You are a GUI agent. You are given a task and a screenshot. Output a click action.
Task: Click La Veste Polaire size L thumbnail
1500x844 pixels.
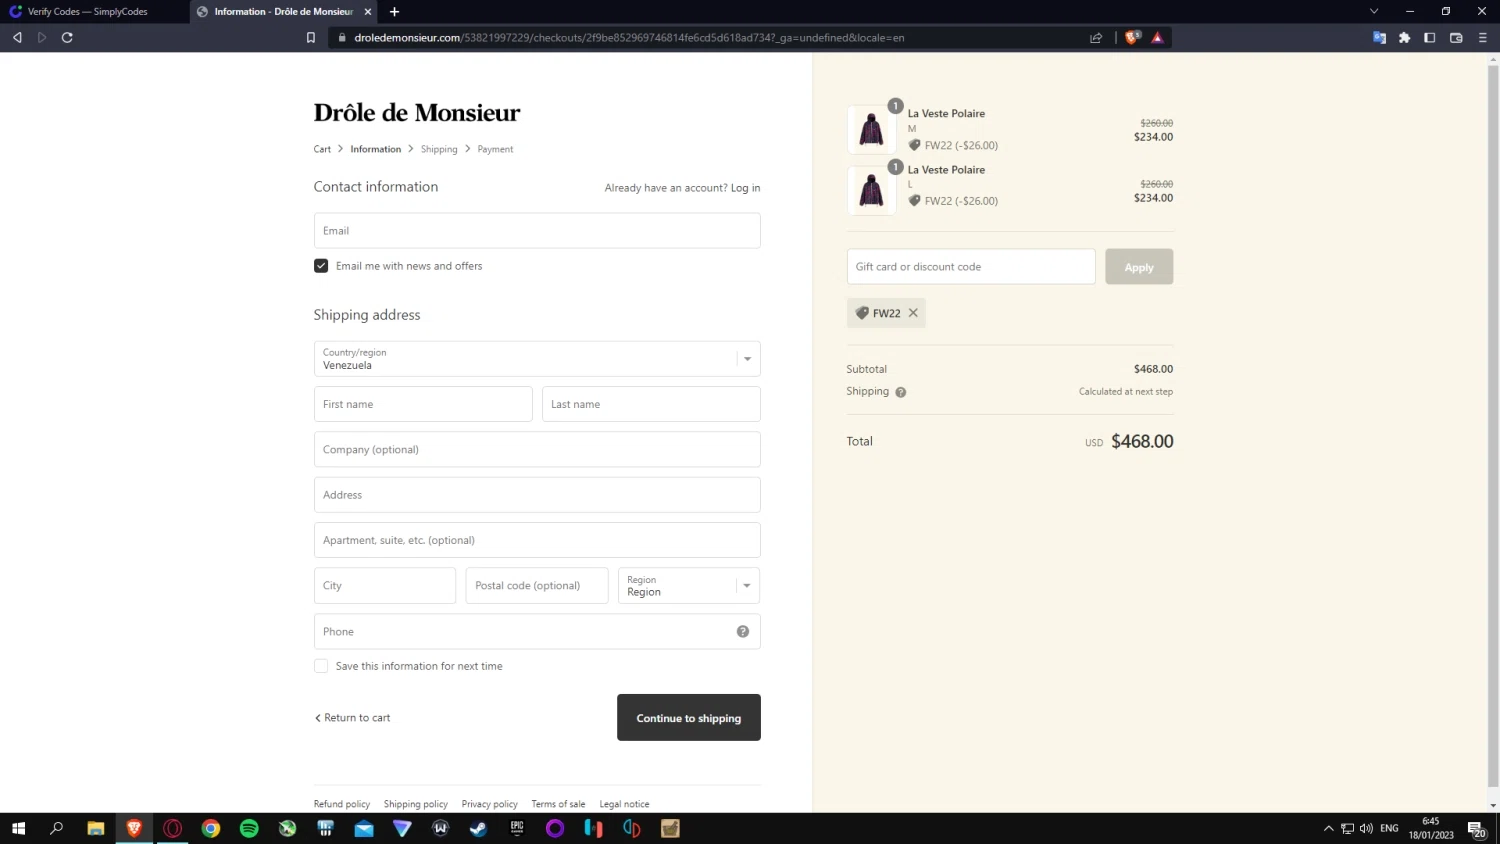point(871,190)
